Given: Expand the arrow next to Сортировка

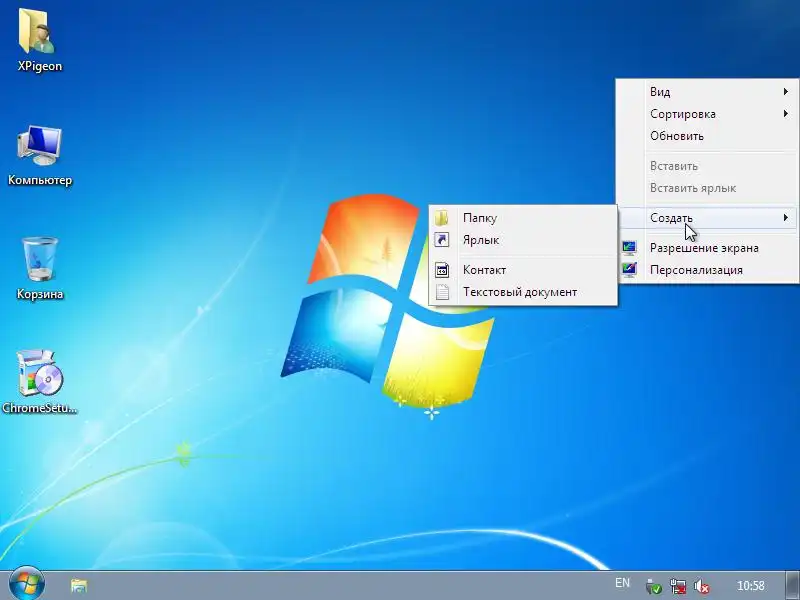Looking at the screenshot, I should 786,114.
